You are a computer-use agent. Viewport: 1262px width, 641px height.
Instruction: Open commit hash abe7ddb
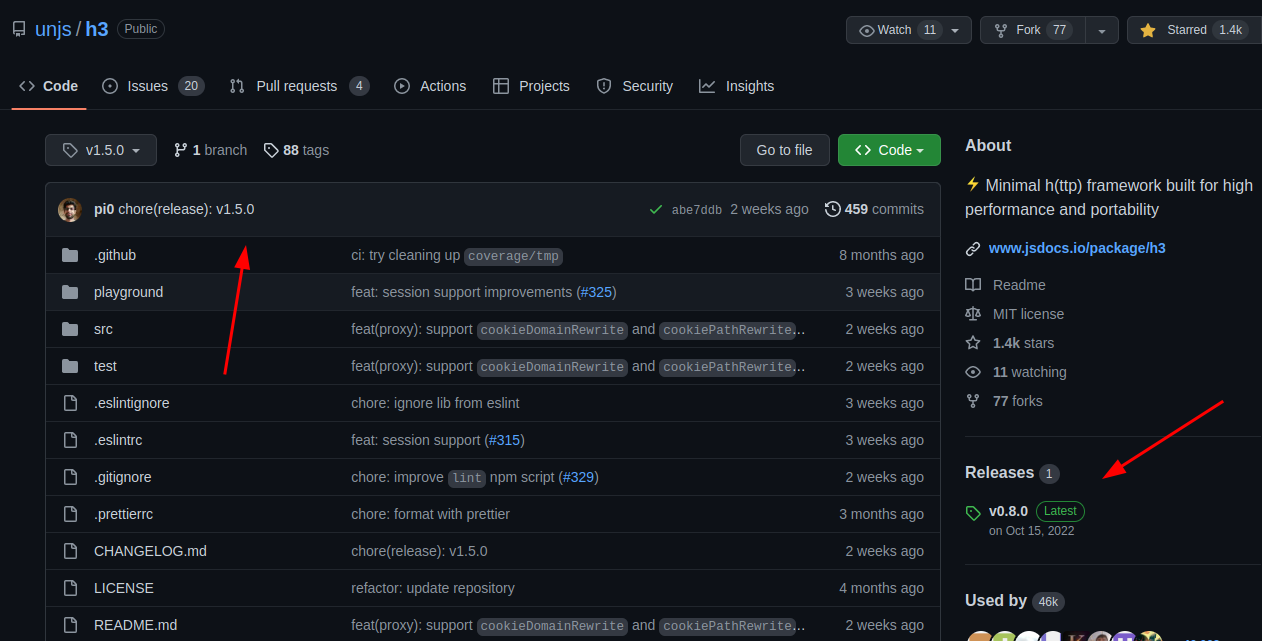pyautogui.click(x=697, y=210)
